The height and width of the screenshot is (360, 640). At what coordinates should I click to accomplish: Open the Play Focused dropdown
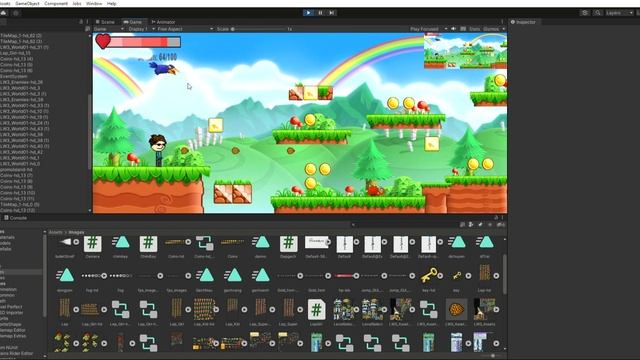[428, 29]
